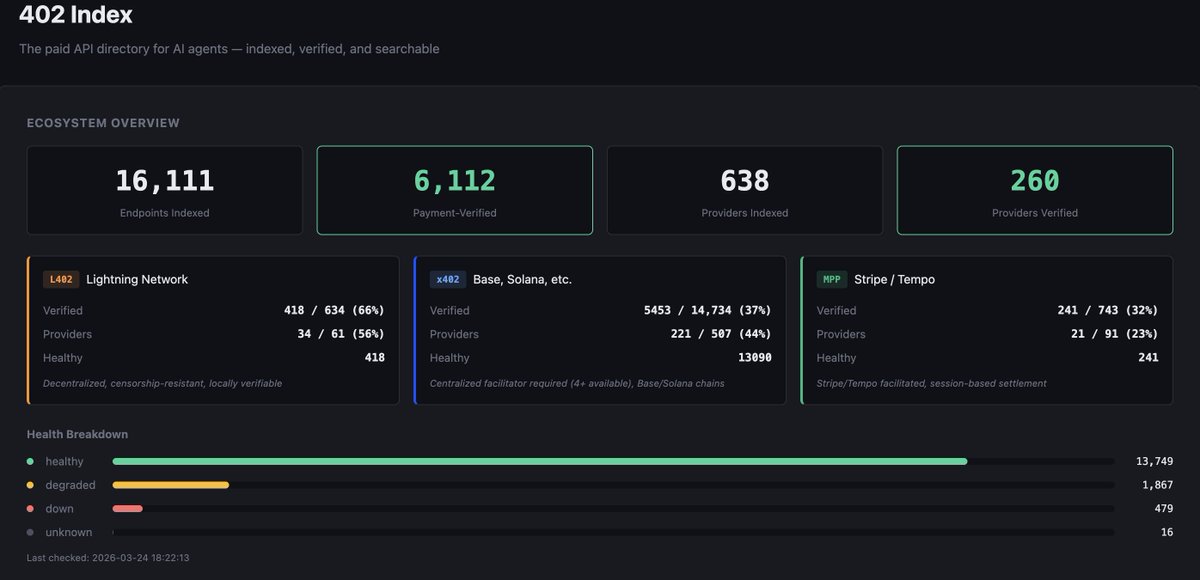Viewport: 1200px width, 580px height.
Task: Click Healthy label in Base, Solana card
Action: tap(450, 358)
